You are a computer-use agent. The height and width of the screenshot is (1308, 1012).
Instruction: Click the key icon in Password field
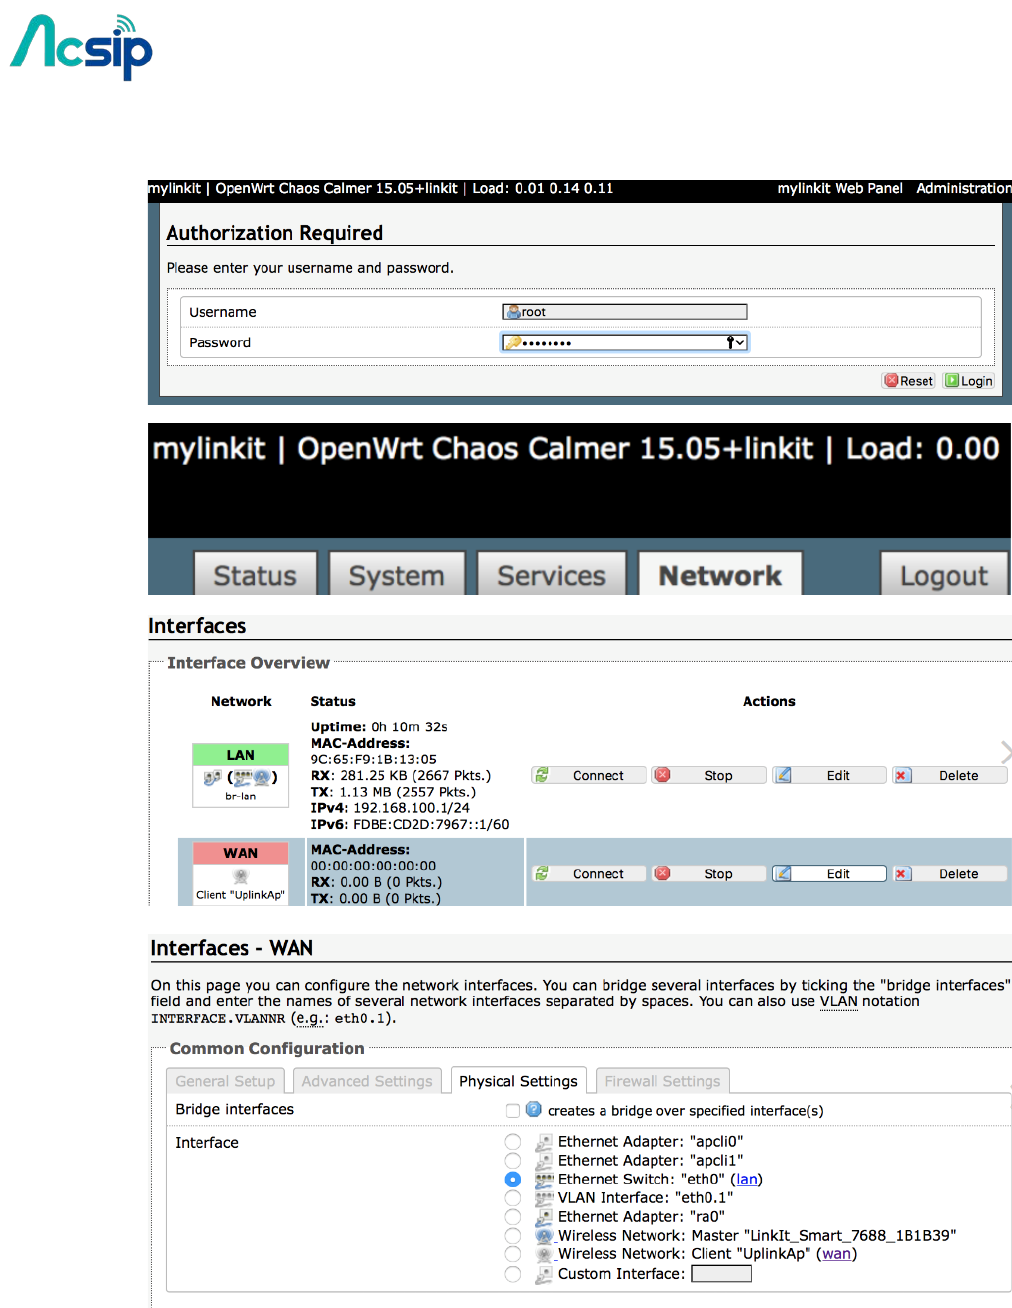[513, 343]
